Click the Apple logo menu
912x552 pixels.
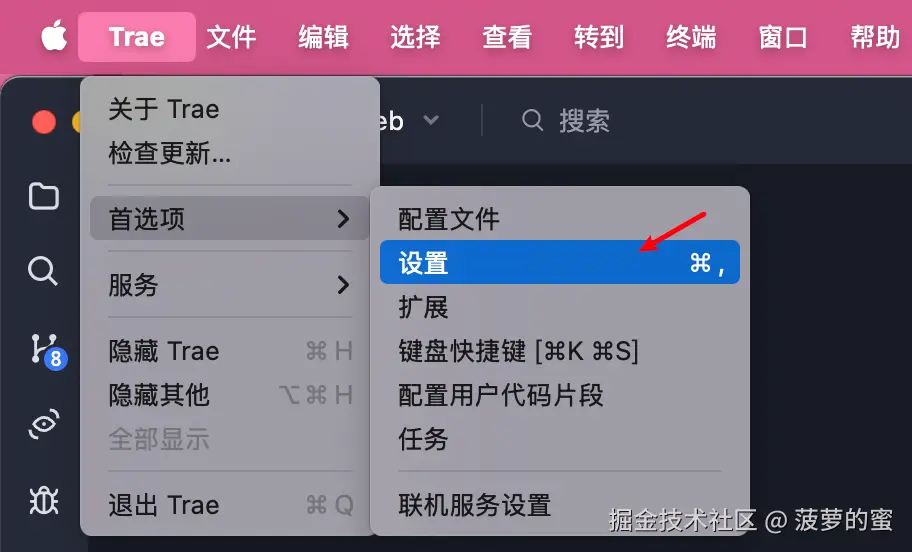(54, 36)
